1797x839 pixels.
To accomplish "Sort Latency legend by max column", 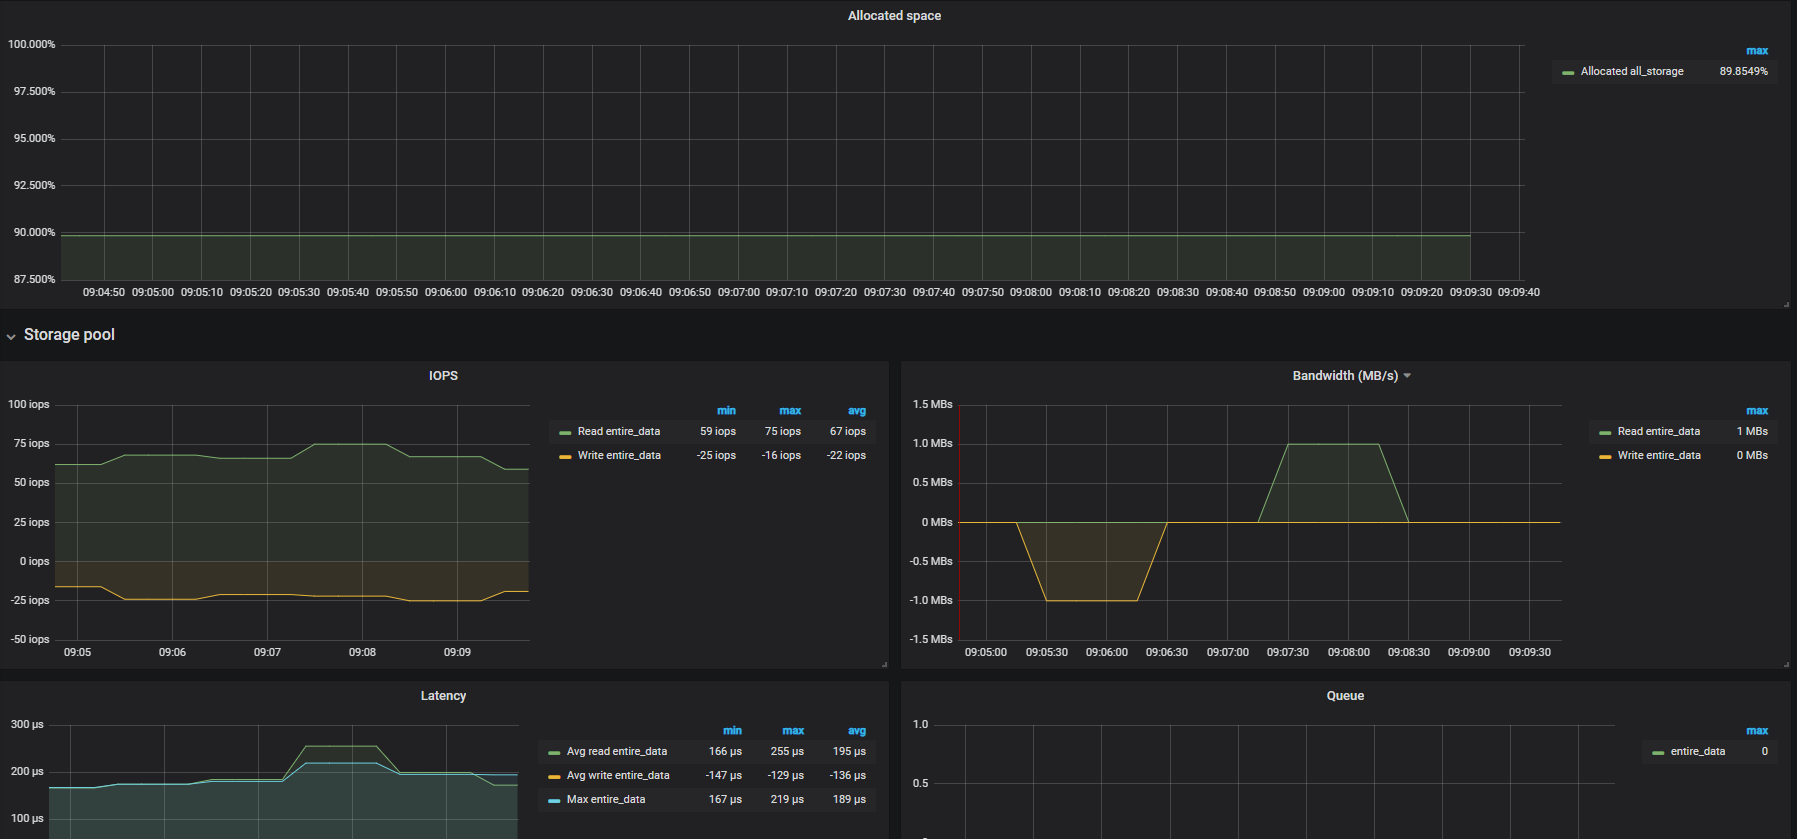I will (793, 731).
